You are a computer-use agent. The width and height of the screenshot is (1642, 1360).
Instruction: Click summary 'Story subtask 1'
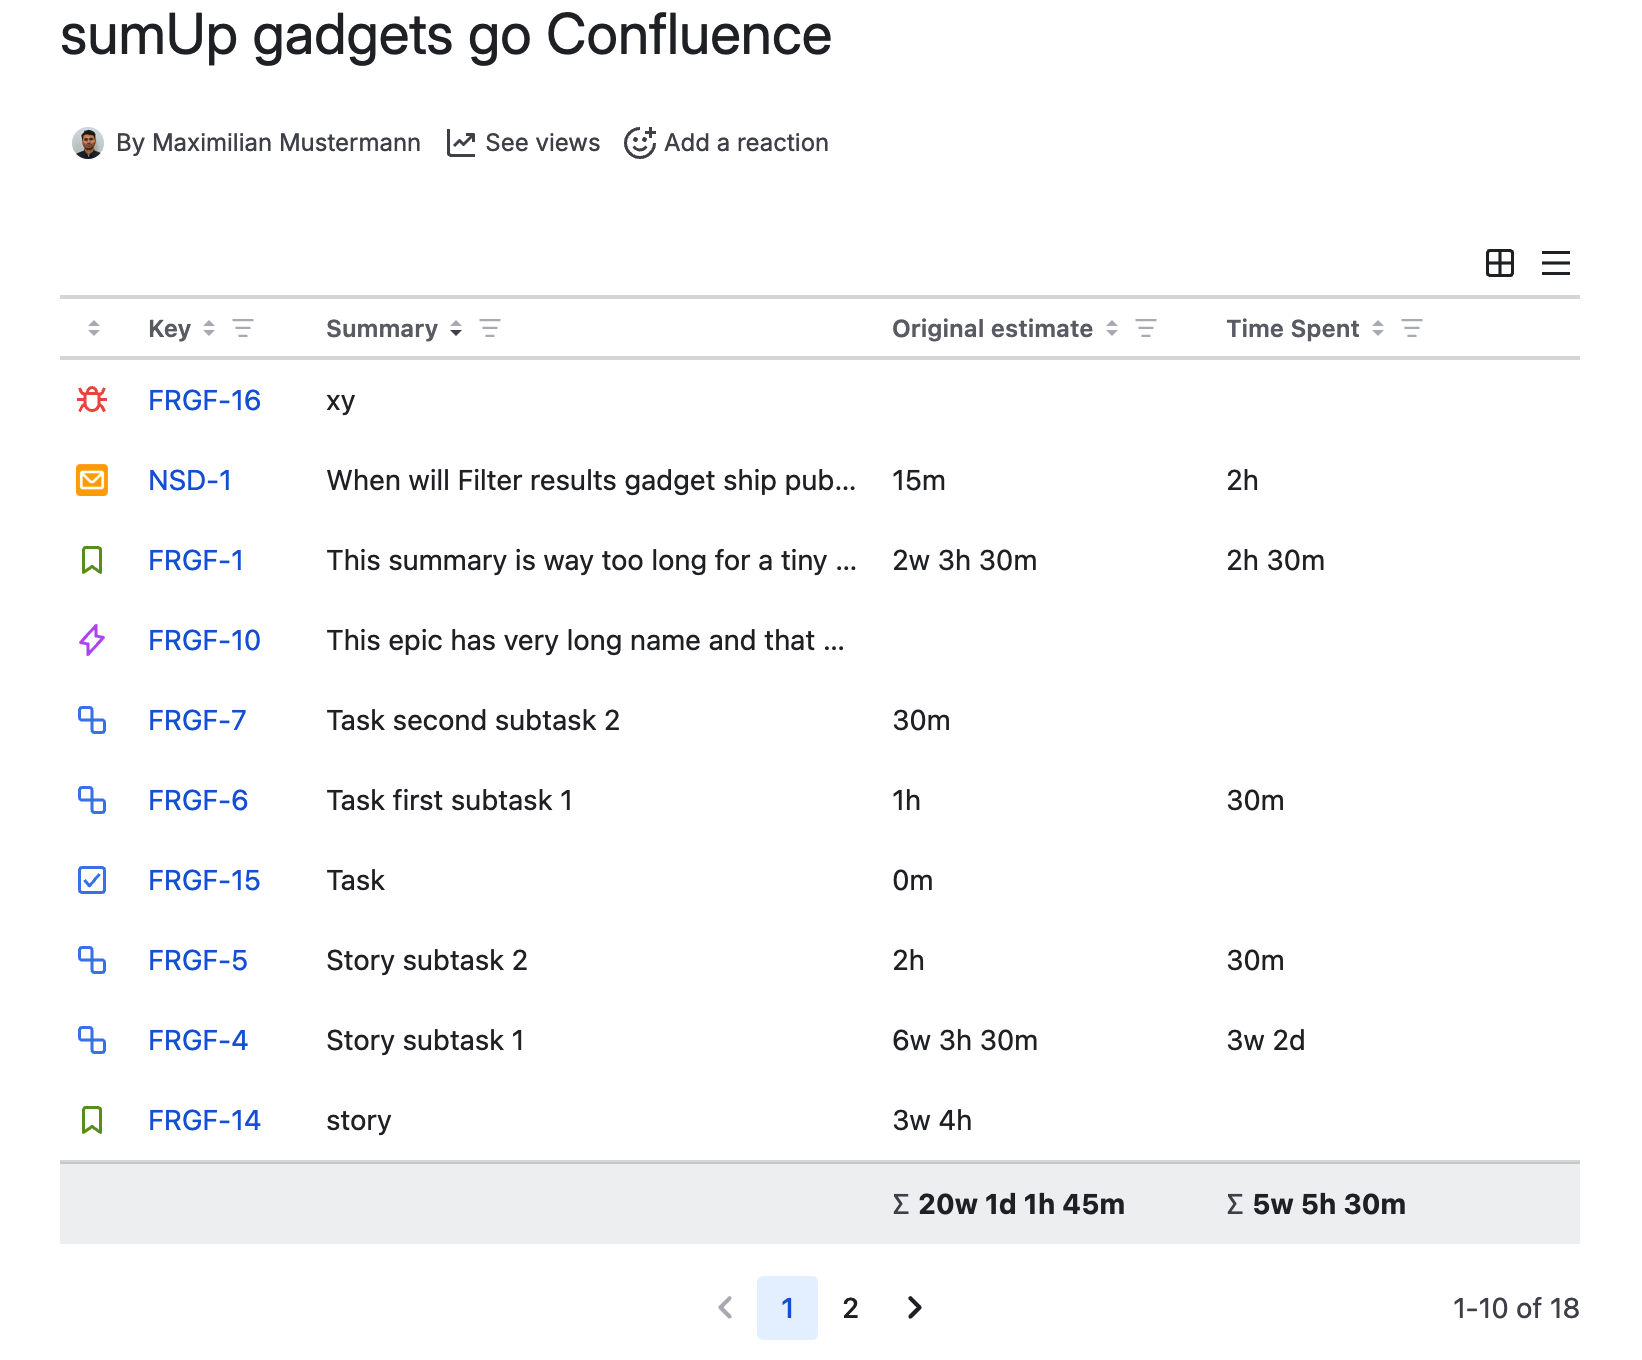(x=425, y=1040)
